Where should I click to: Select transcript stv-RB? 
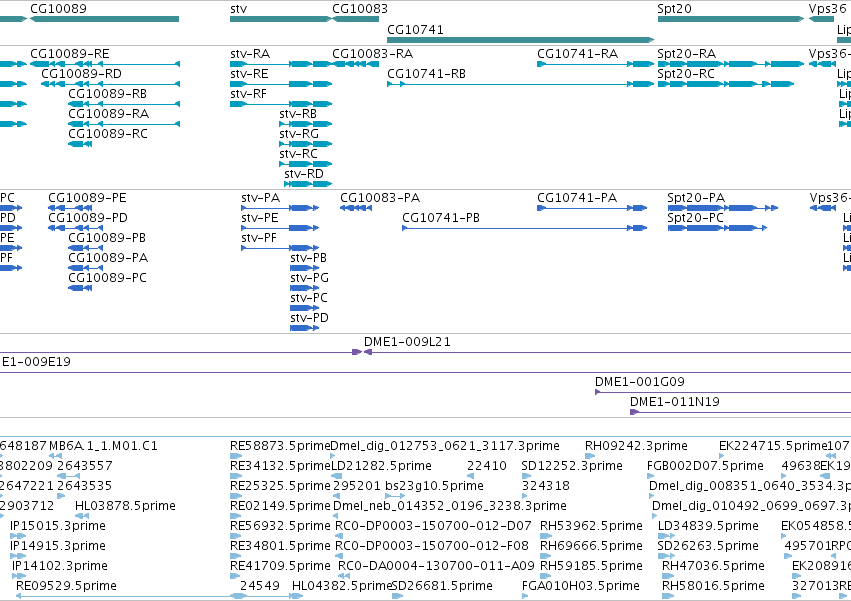[x=298, y=114]
